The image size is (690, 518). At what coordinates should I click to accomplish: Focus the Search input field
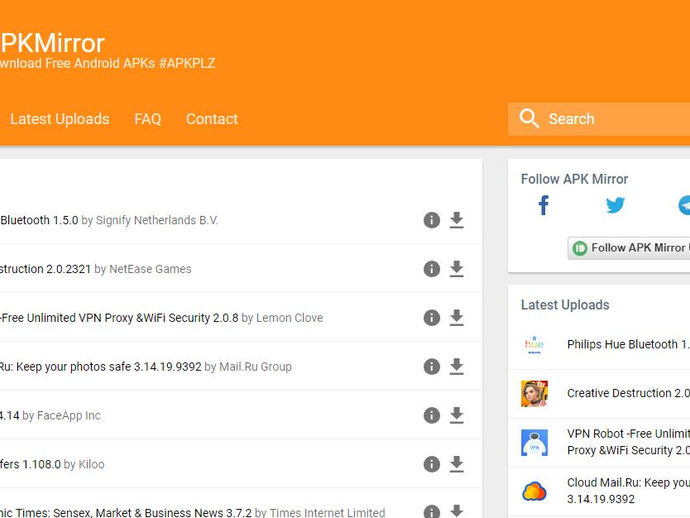599,119
